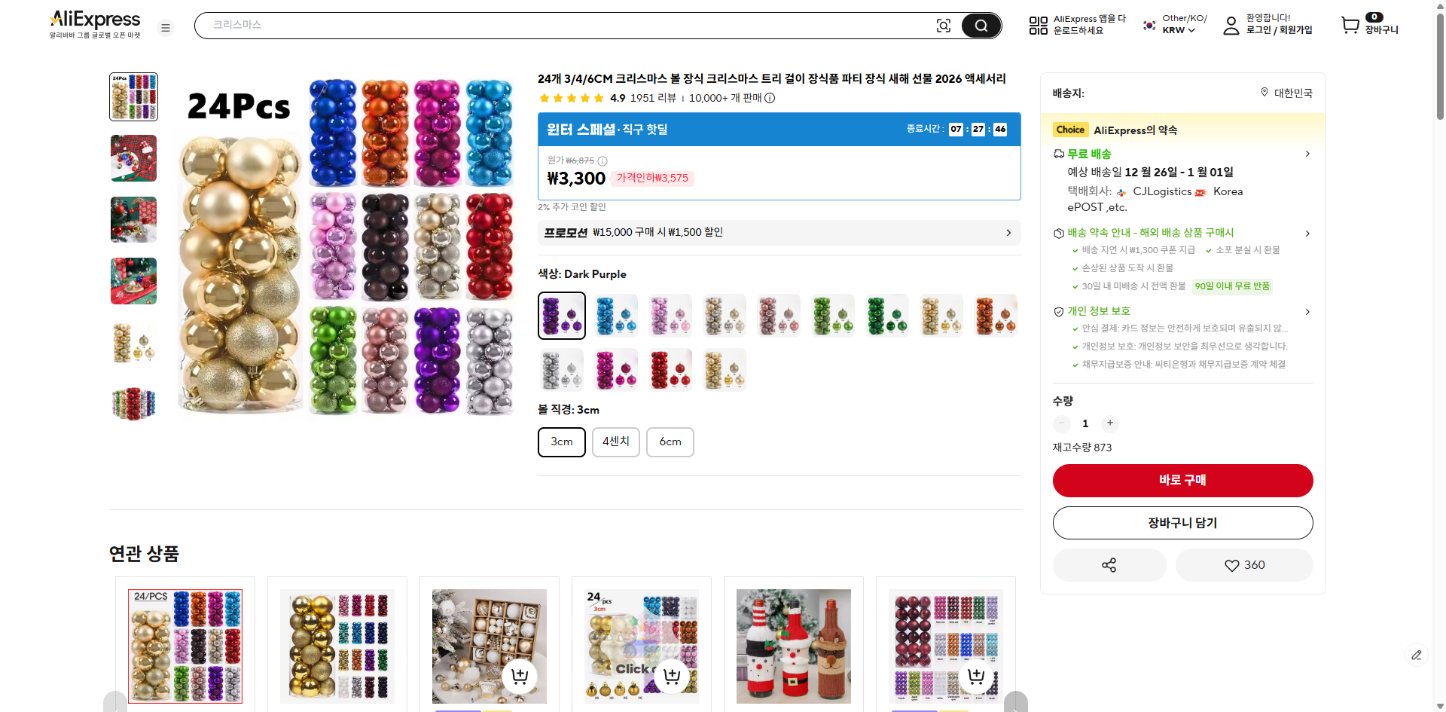1446x712 pixels.
Task: Click the 바로 구매 buy now button
Action: (1183, 480)
